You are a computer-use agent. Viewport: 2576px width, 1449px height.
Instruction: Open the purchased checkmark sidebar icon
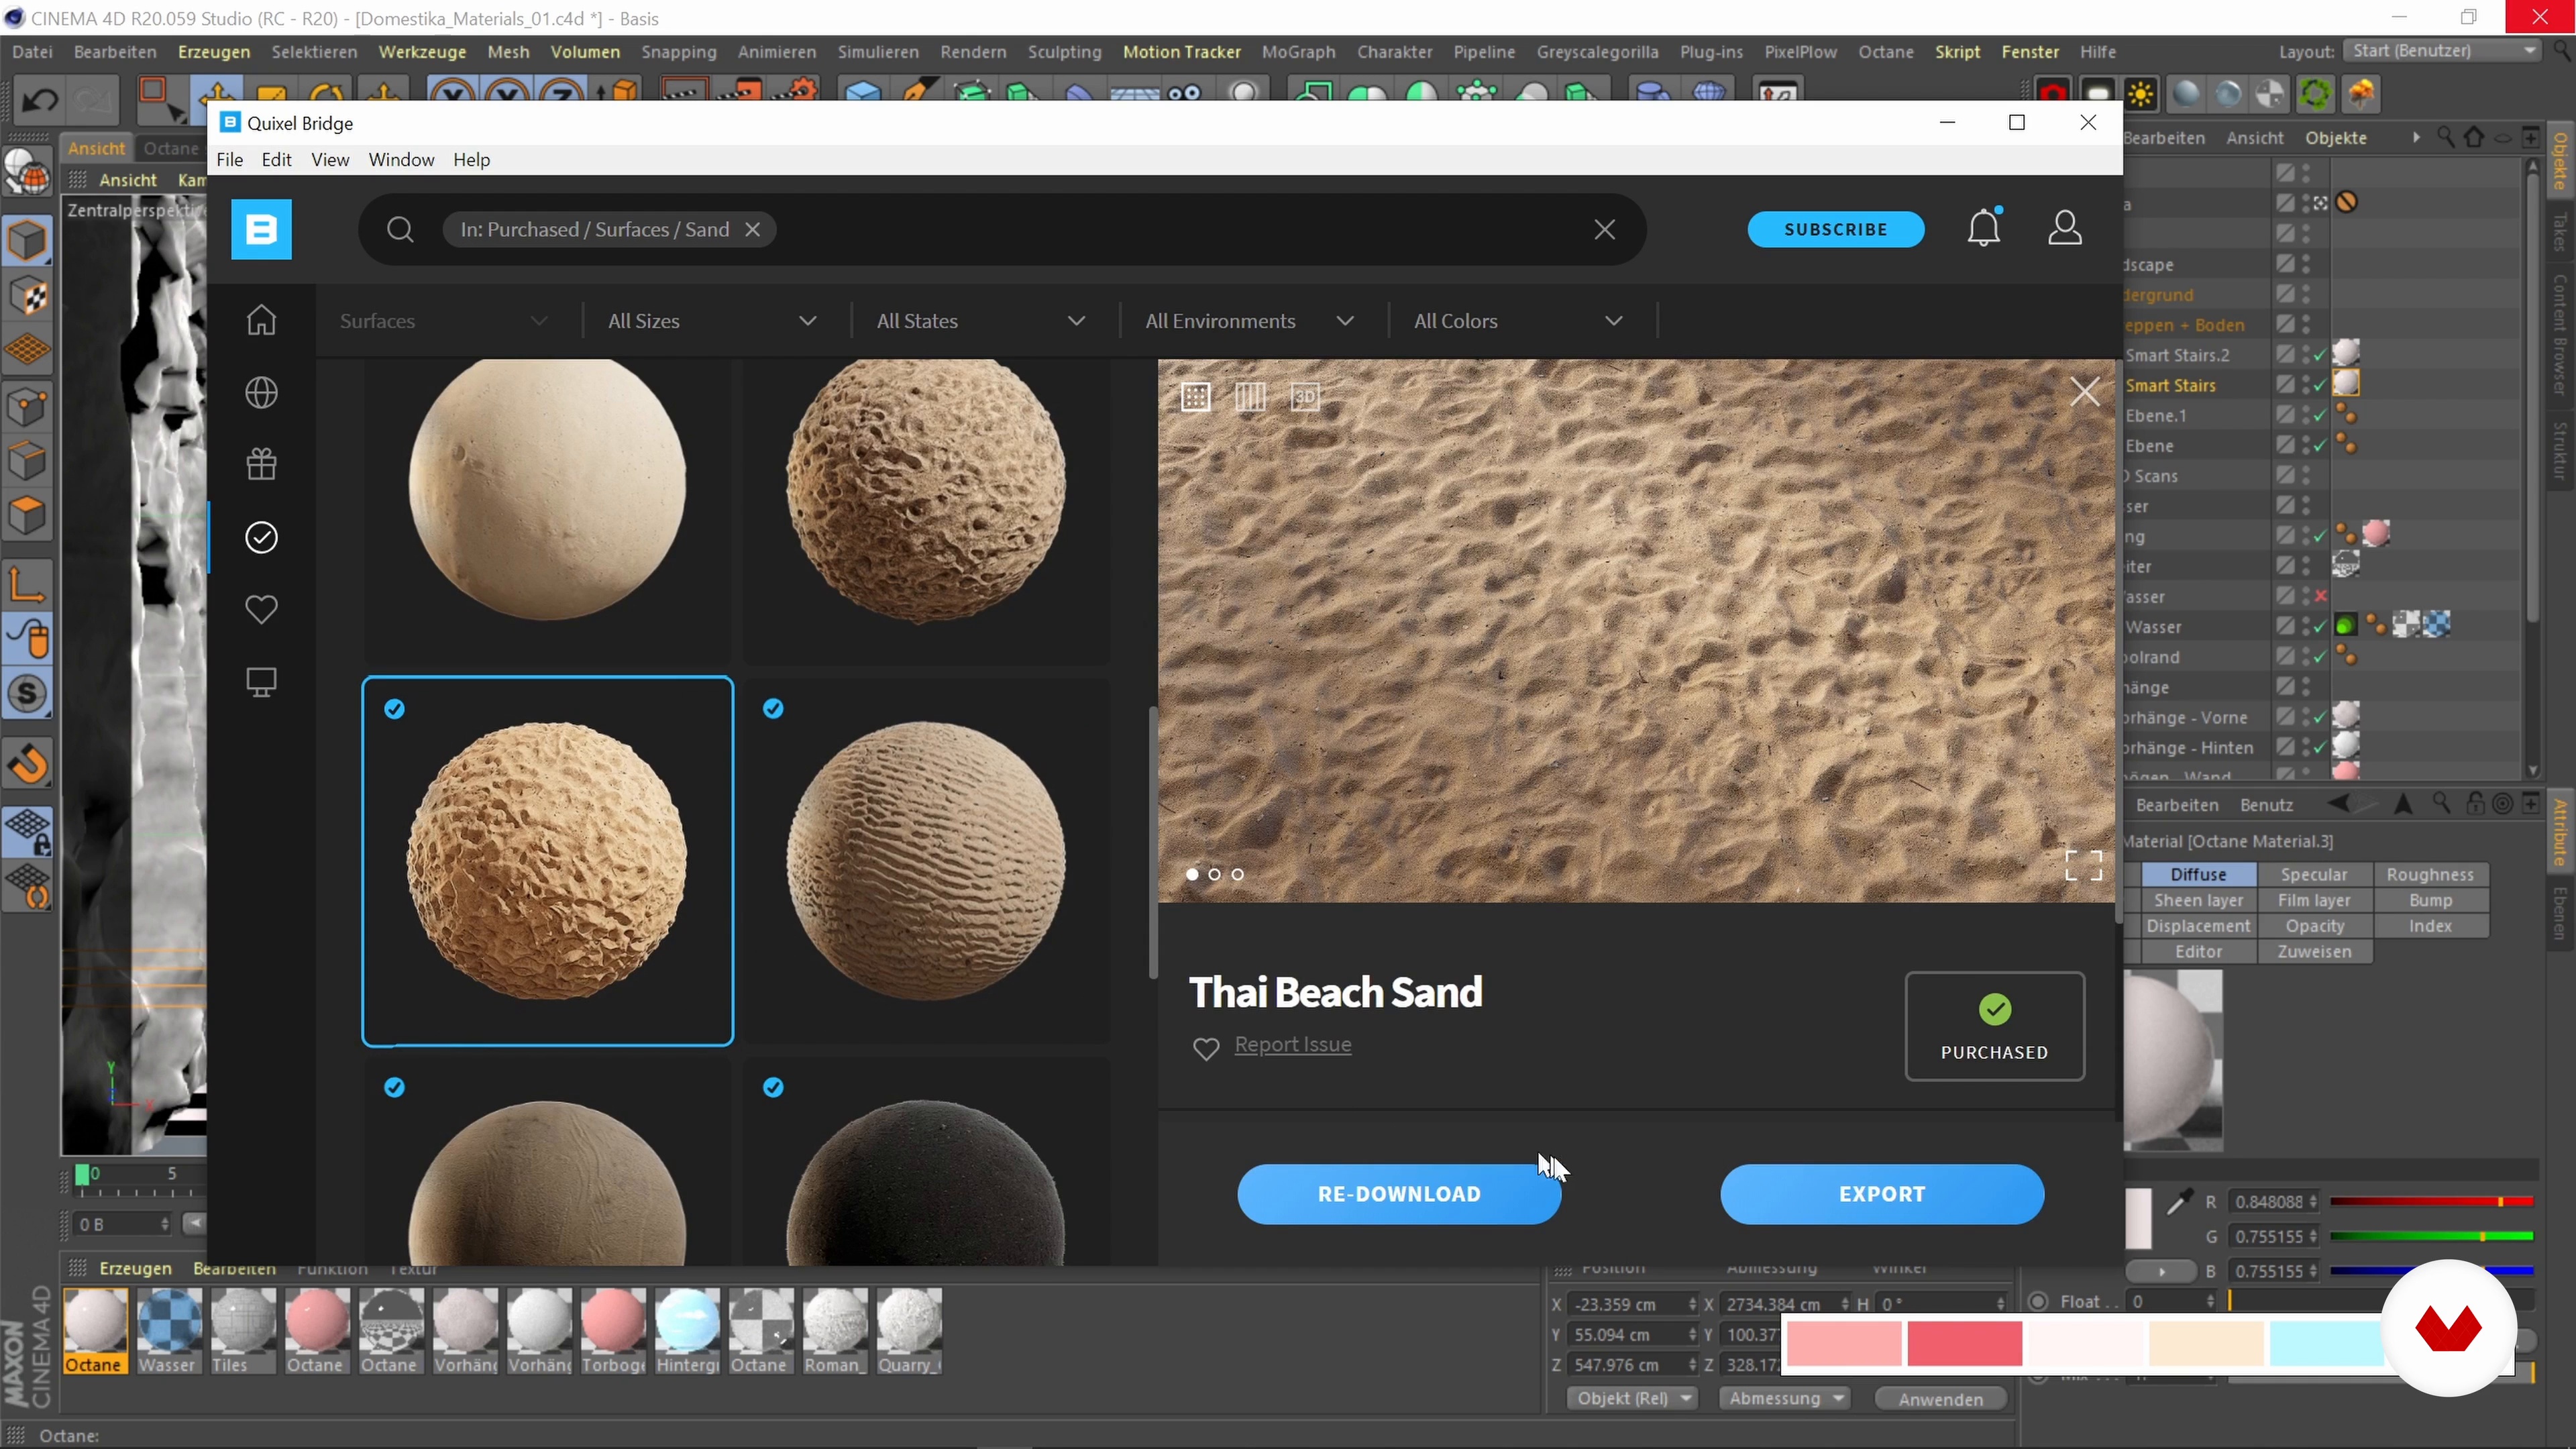click(x=261, y=537)
